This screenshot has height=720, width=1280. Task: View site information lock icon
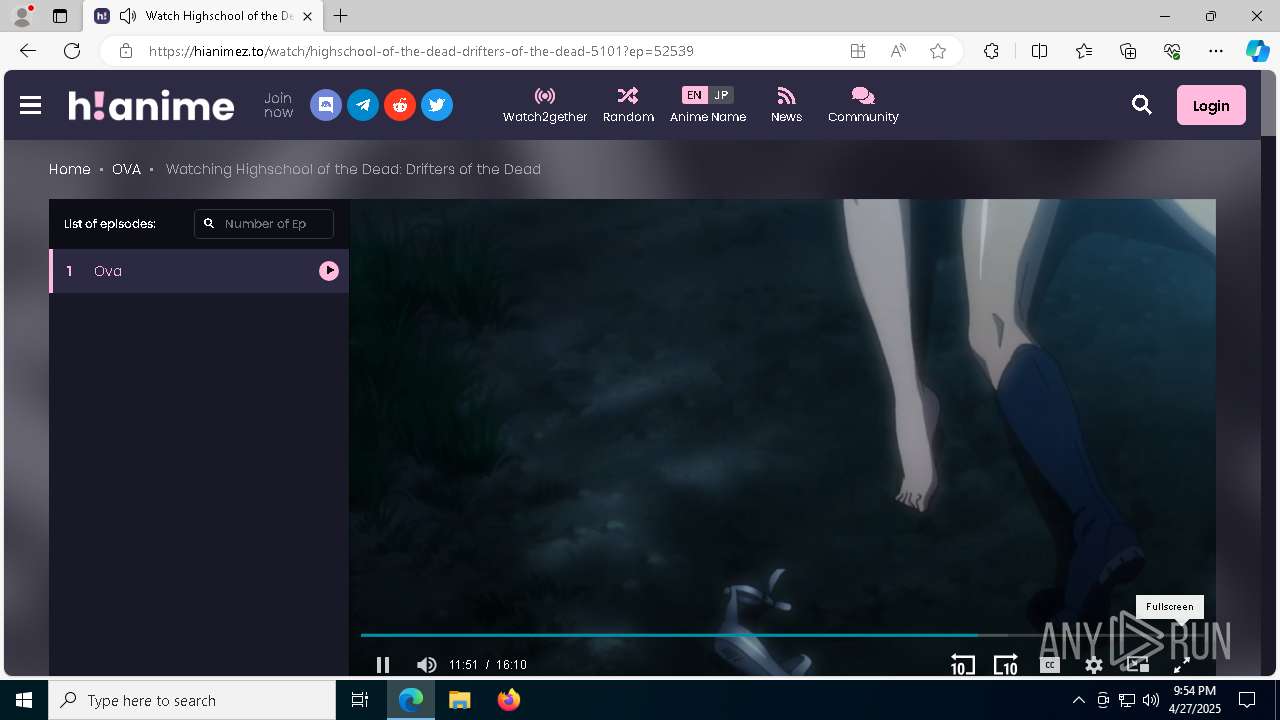click(x=125, y=51)
